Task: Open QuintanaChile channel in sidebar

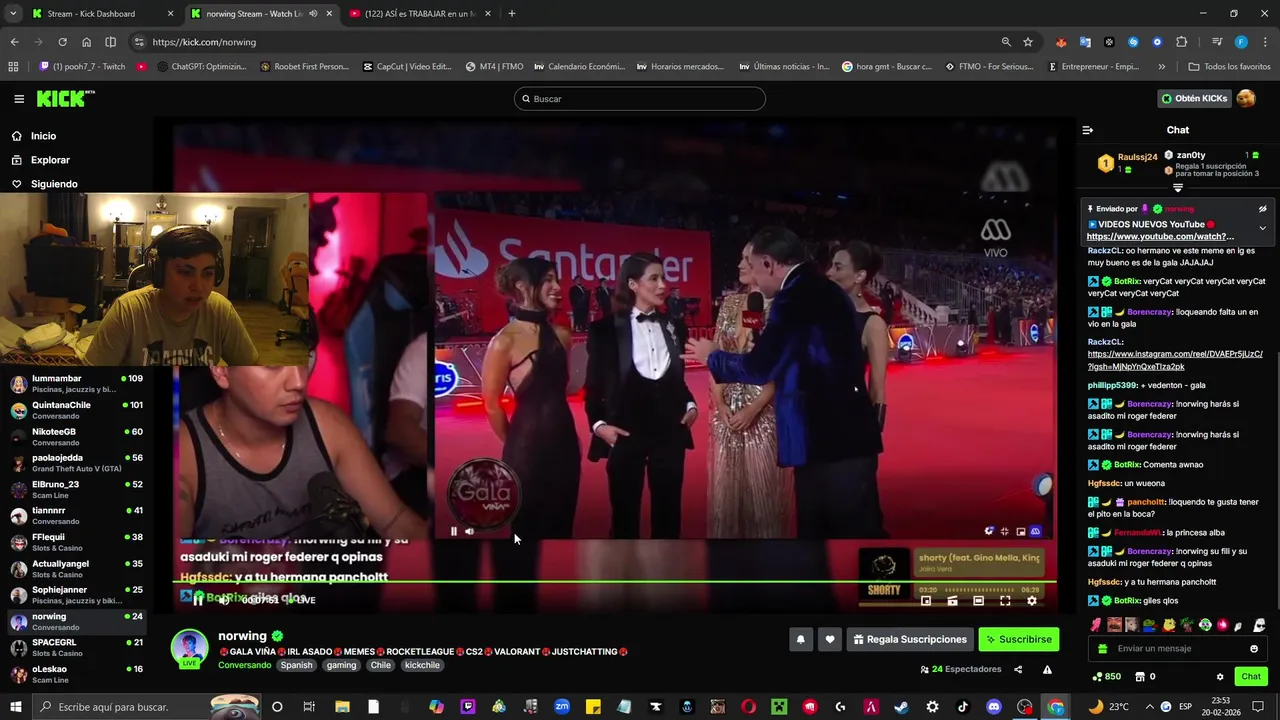Action: coord(77,410)
